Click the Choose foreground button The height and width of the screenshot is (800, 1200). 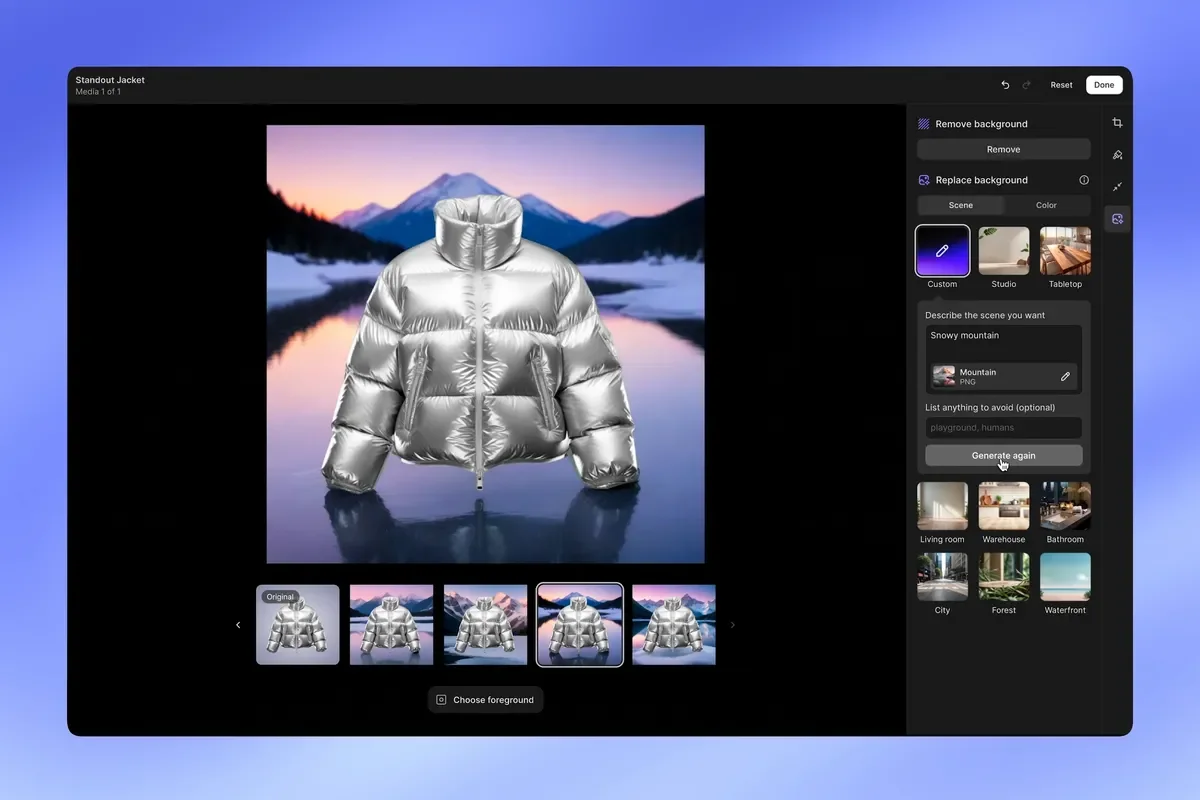[x=485, y=700]
